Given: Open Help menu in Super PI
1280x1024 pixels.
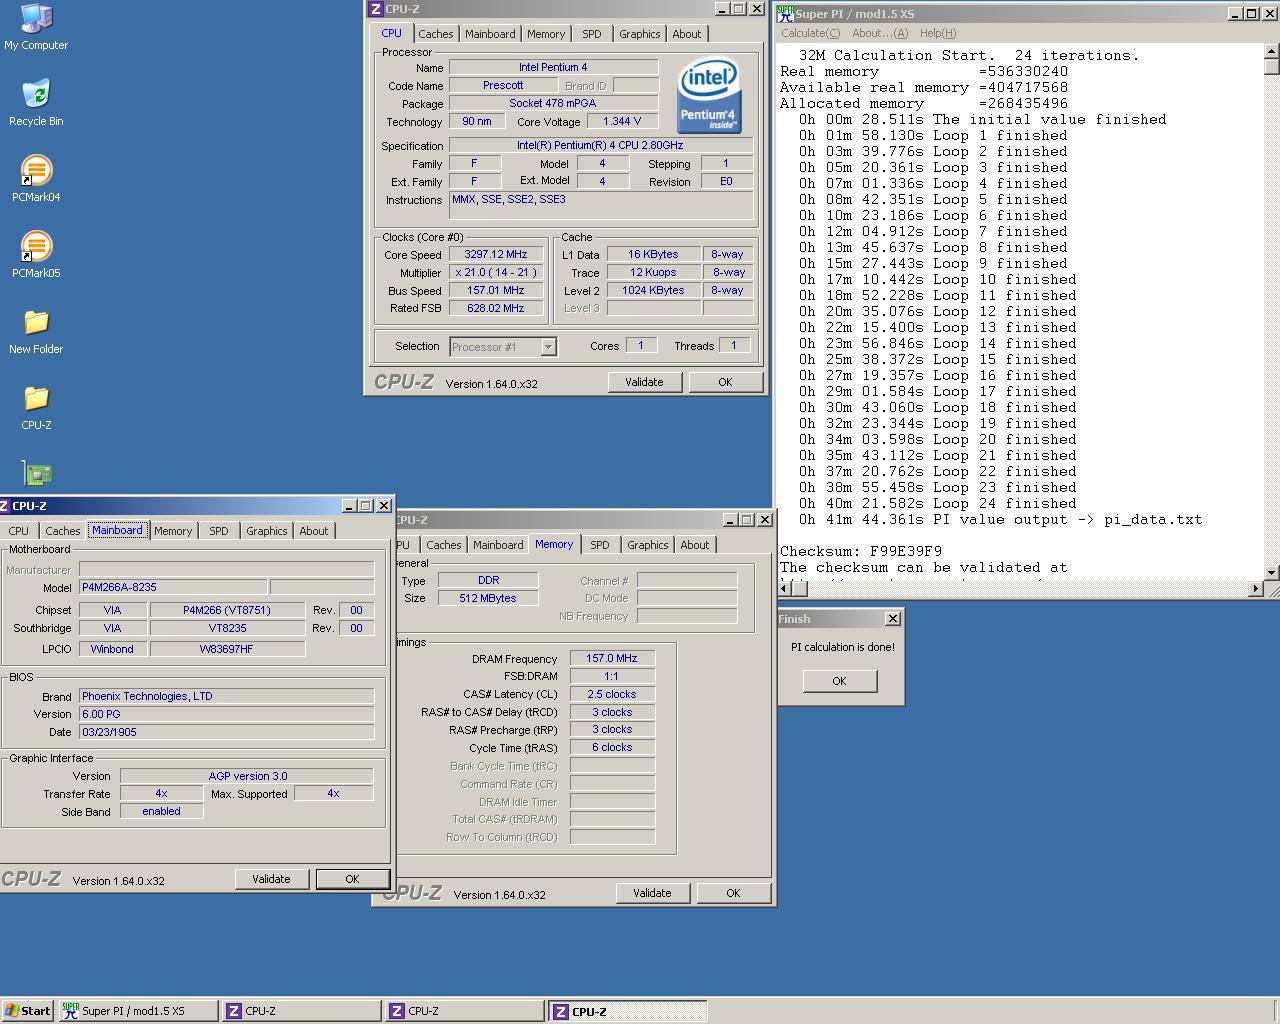Looking at the screenshot, I should (x=938, y=33).
